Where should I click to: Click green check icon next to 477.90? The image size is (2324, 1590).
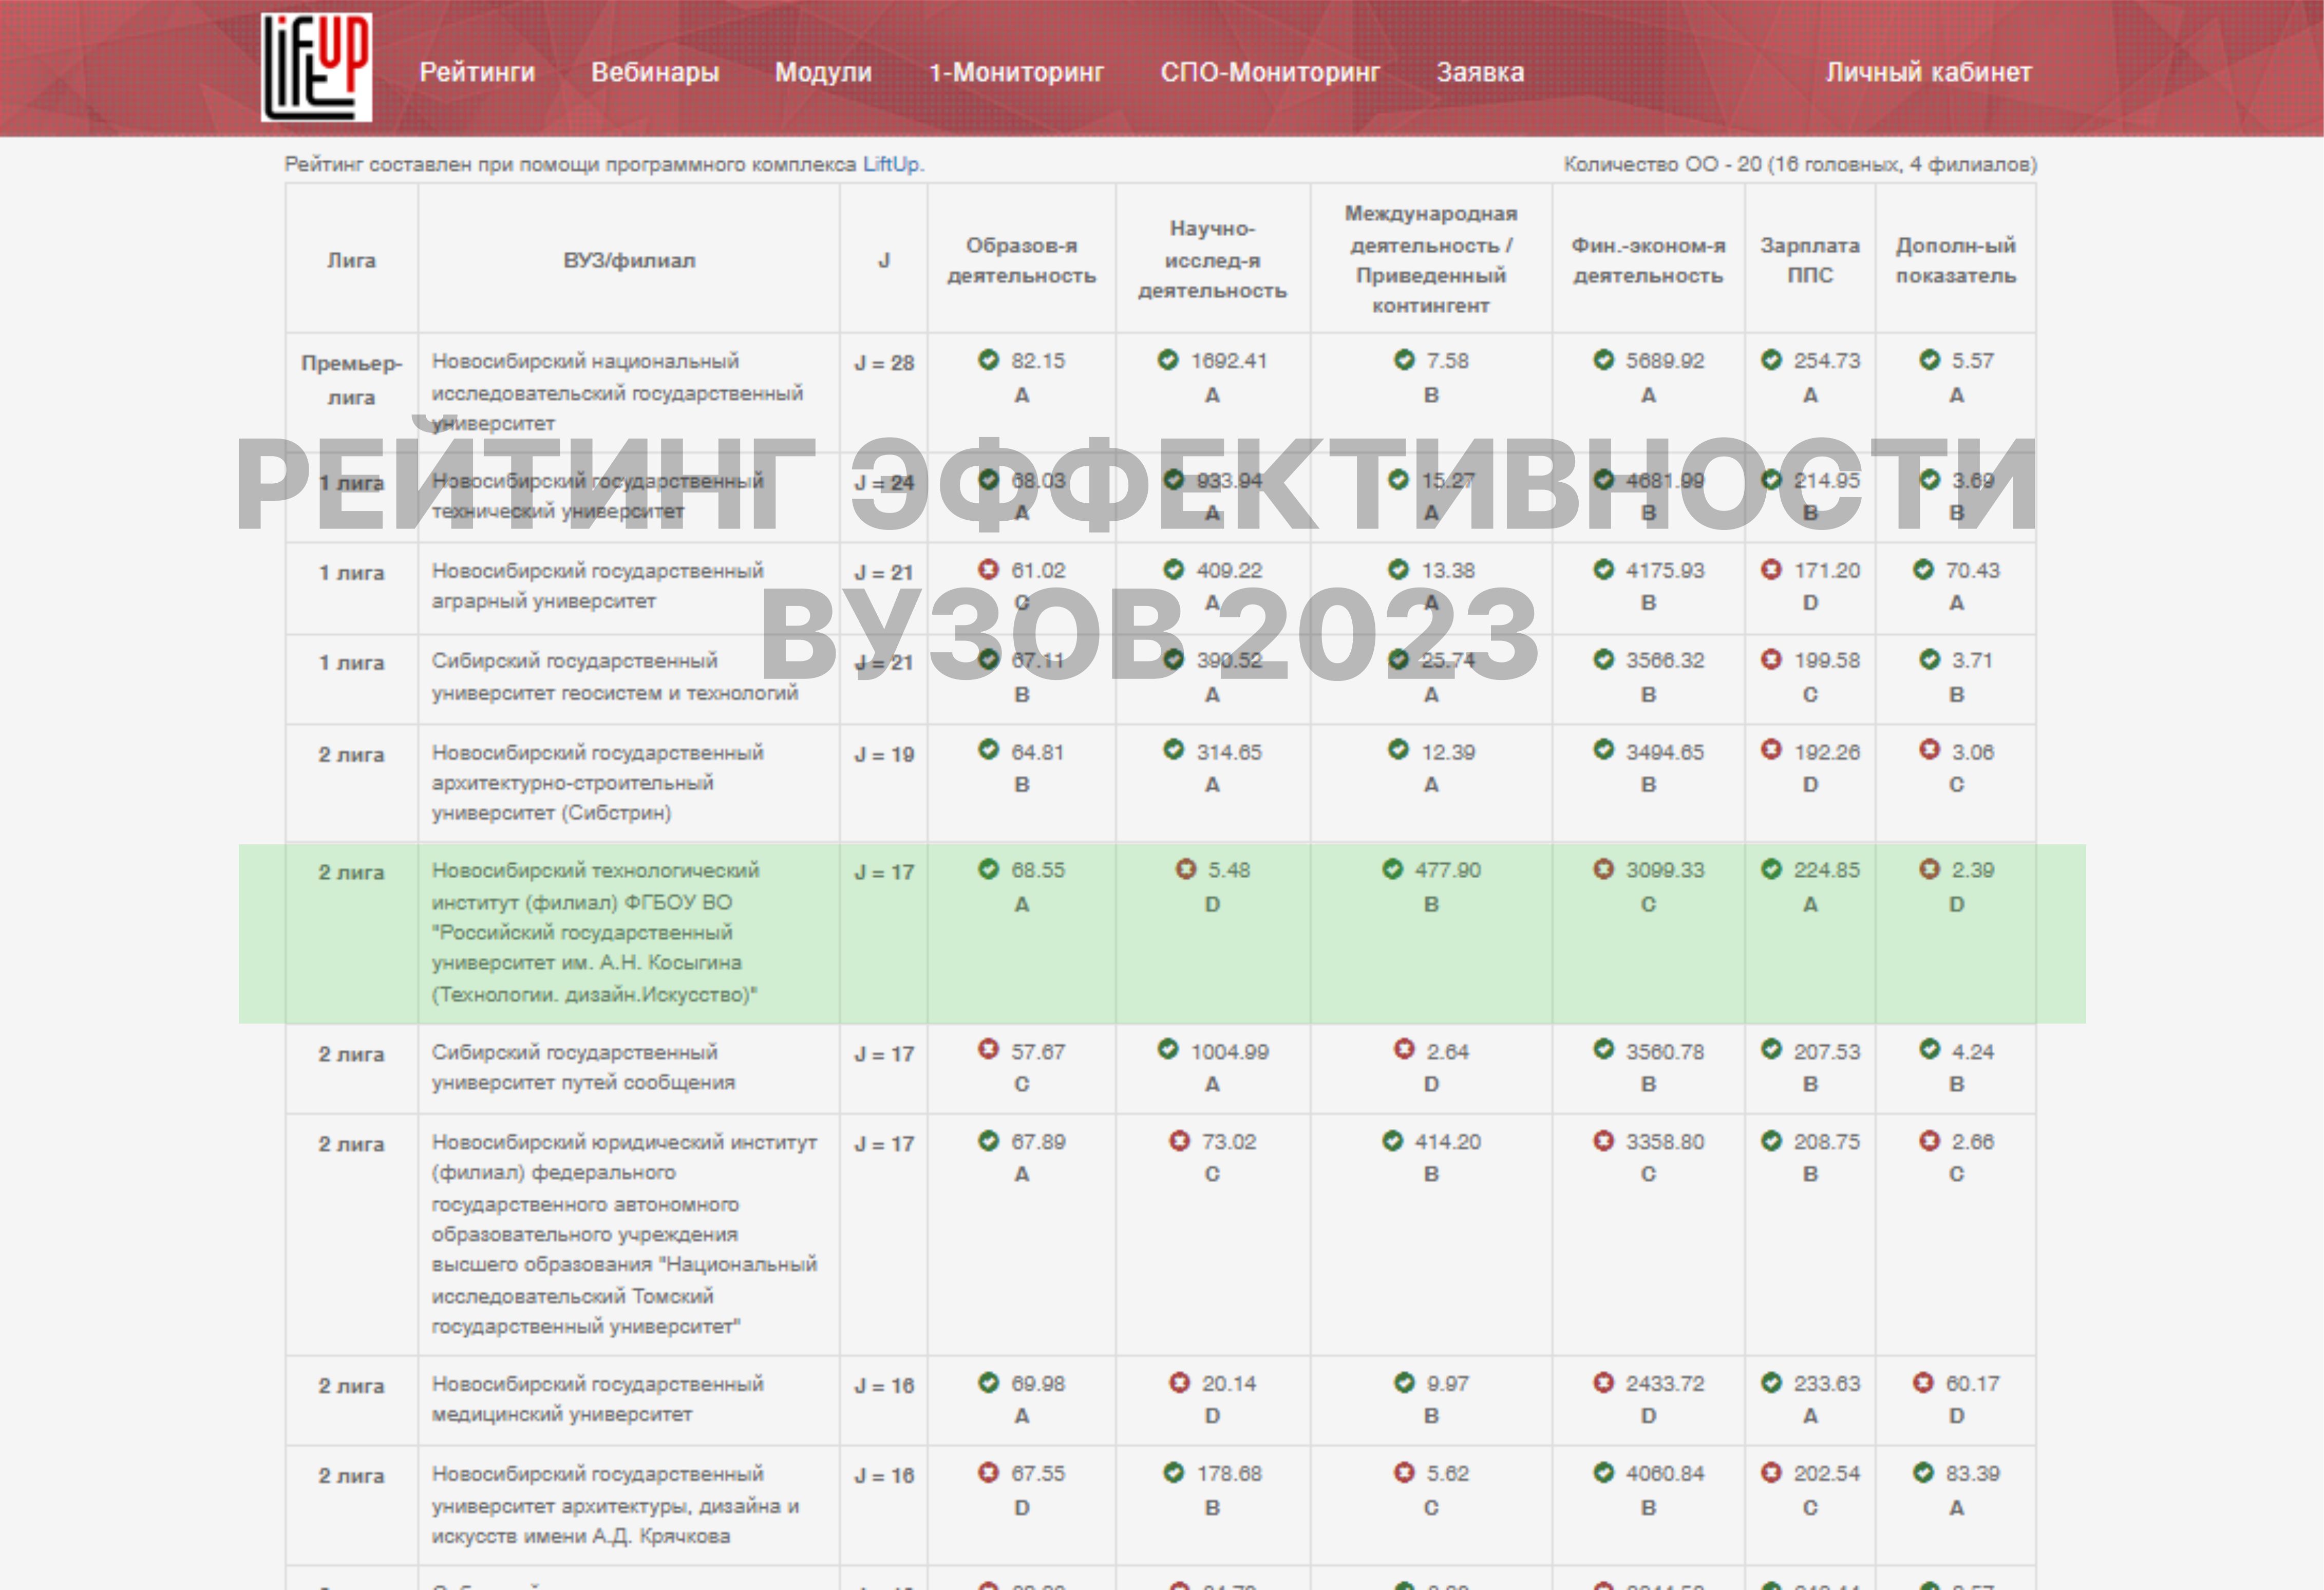tap(1392, 869)
